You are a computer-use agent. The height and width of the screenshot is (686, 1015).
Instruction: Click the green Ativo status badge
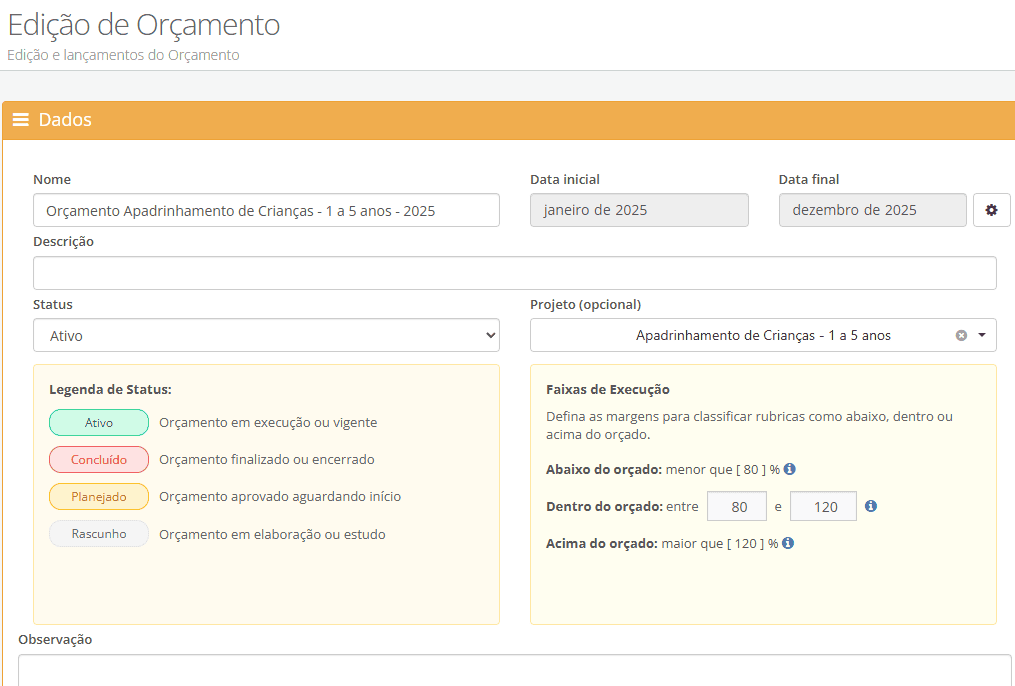click(99, 423)
